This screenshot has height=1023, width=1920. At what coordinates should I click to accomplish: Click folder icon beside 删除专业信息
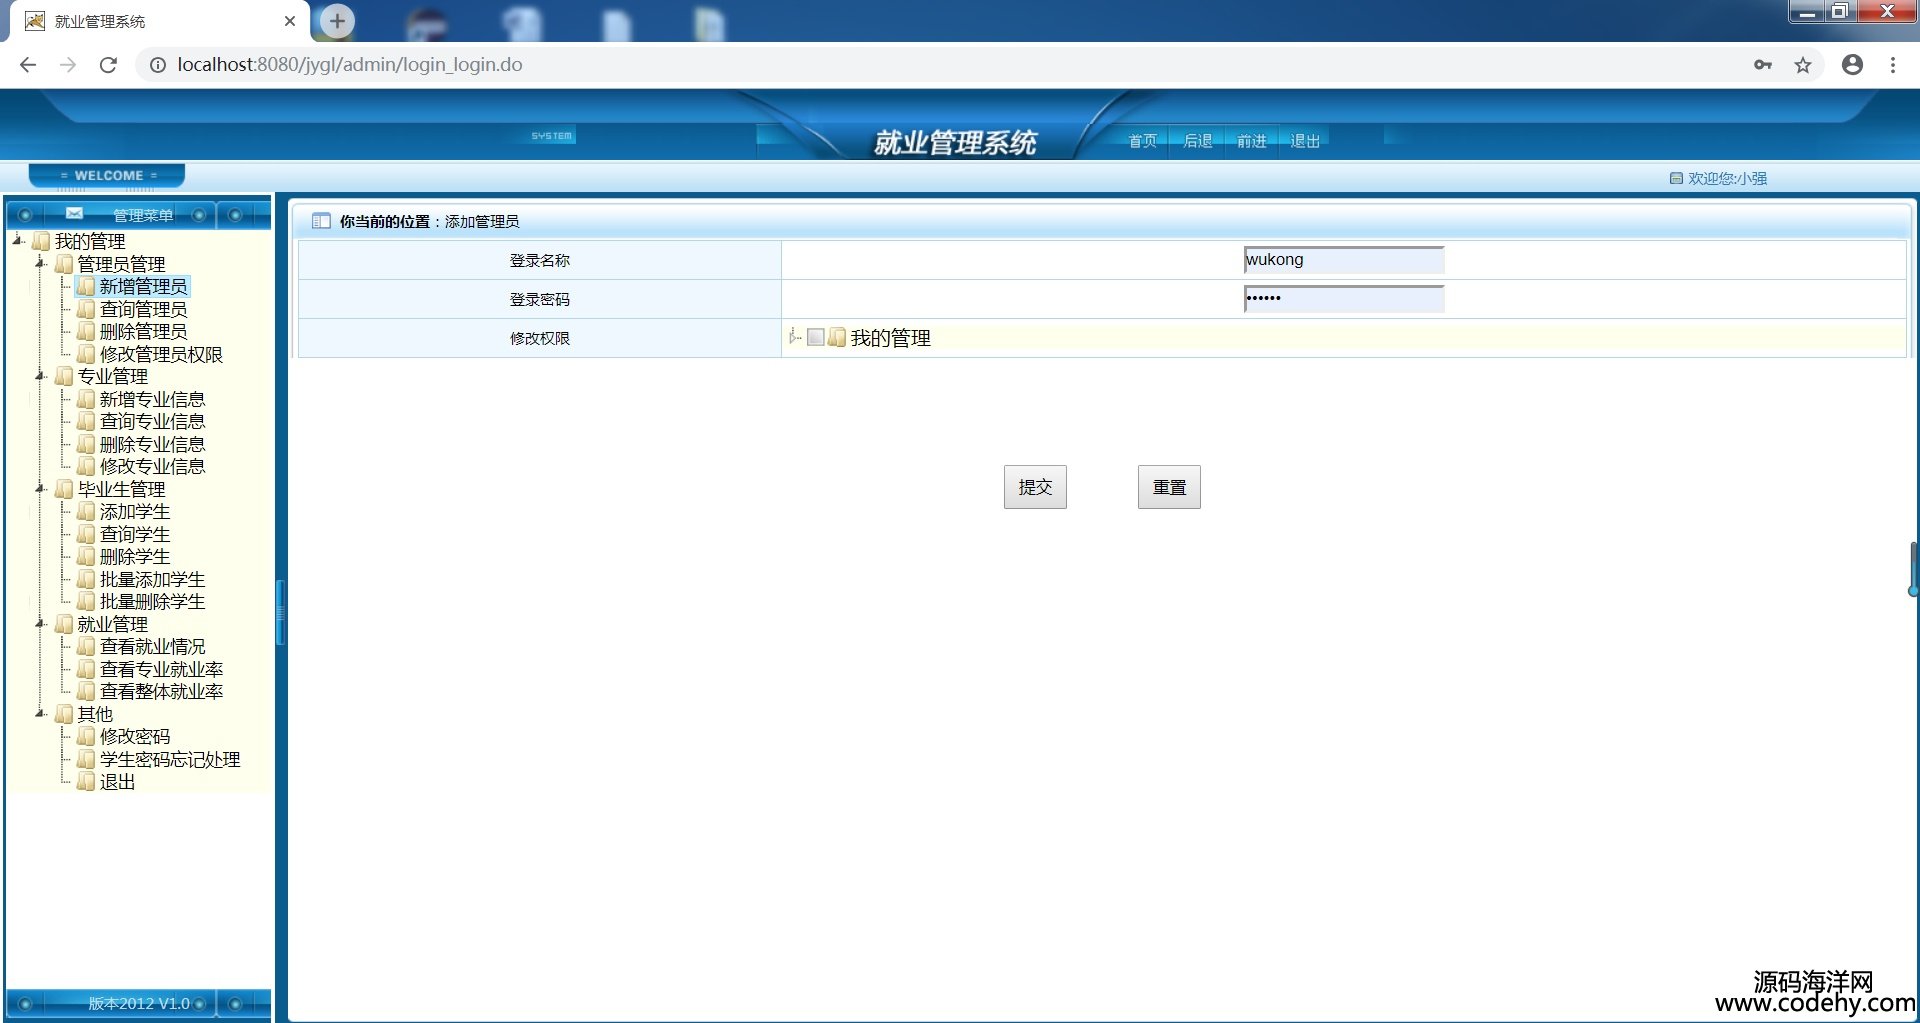(x=86, y=444)
